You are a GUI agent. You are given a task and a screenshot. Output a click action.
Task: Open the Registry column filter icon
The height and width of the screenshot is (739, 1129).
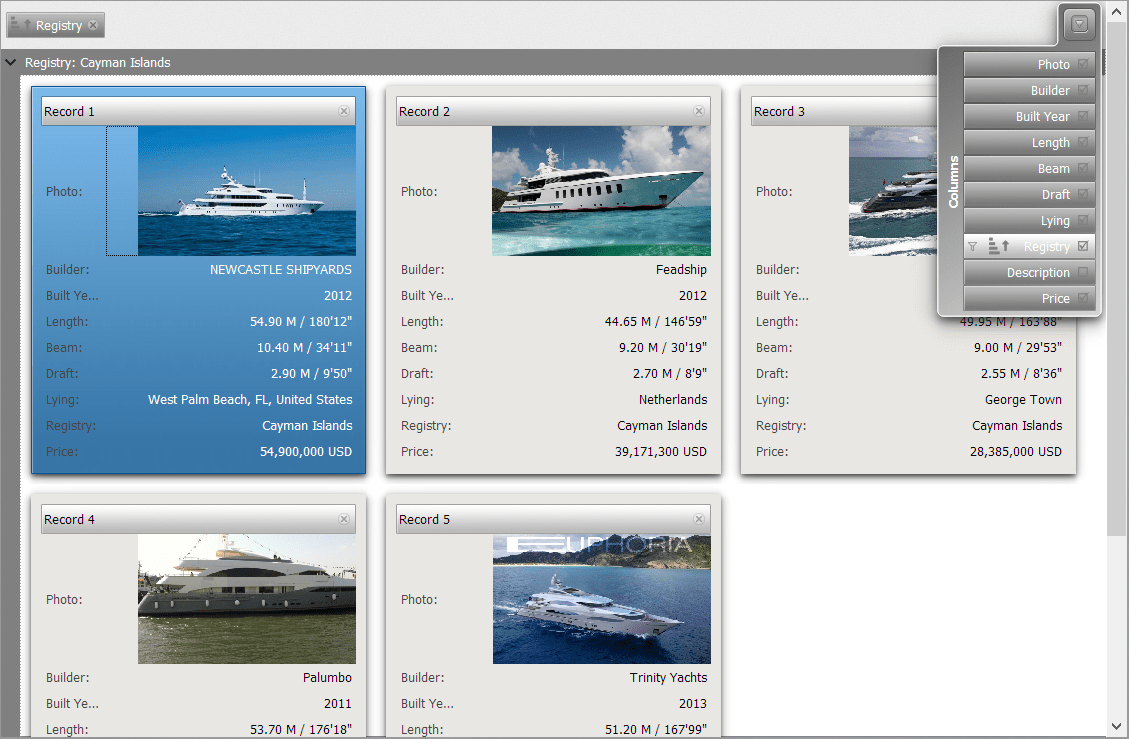973,246
